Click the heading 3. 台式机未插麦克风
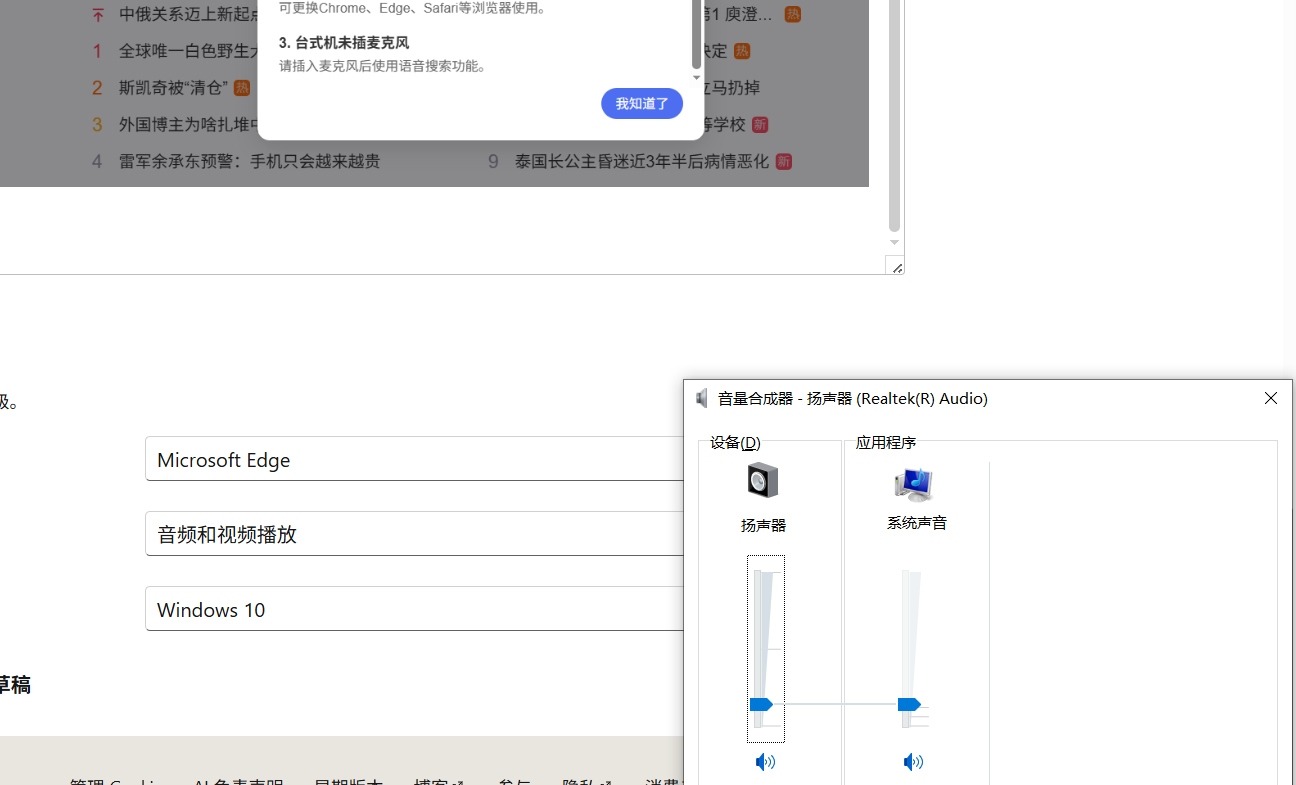 point(344,43)
